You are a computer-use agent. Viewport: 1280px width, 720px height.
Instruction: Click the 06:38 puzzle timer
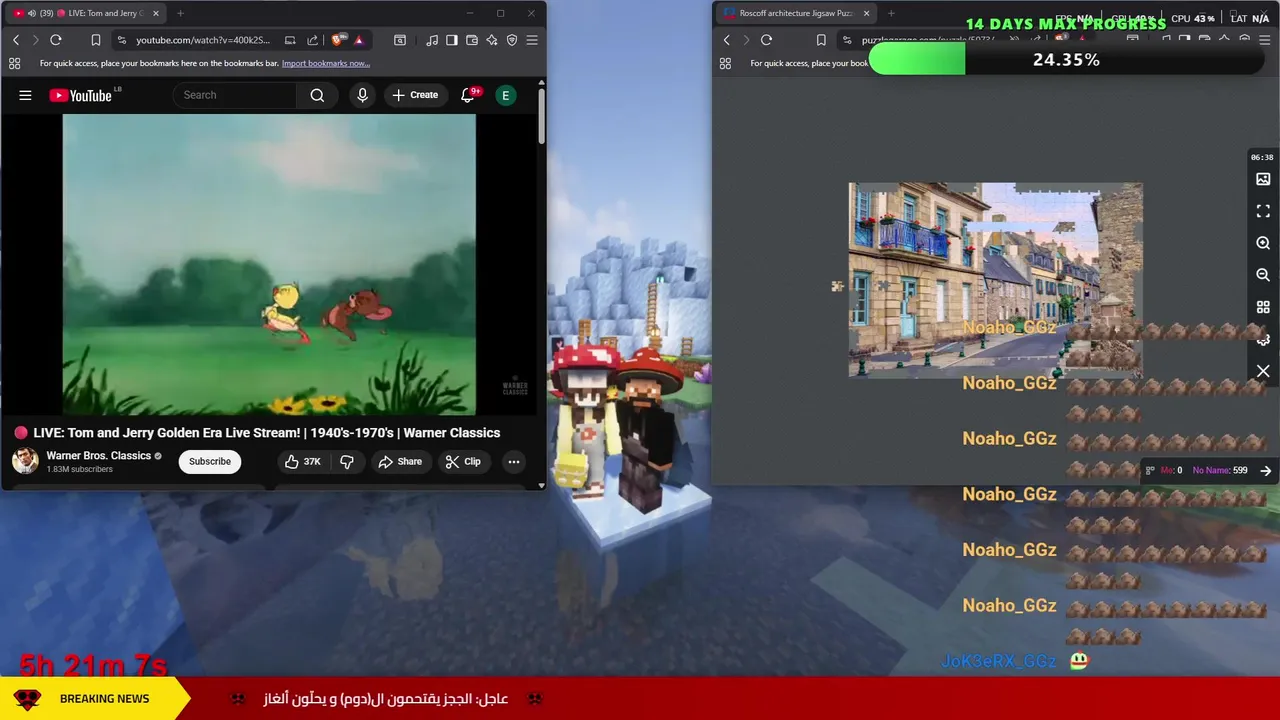click(1262, 157)
